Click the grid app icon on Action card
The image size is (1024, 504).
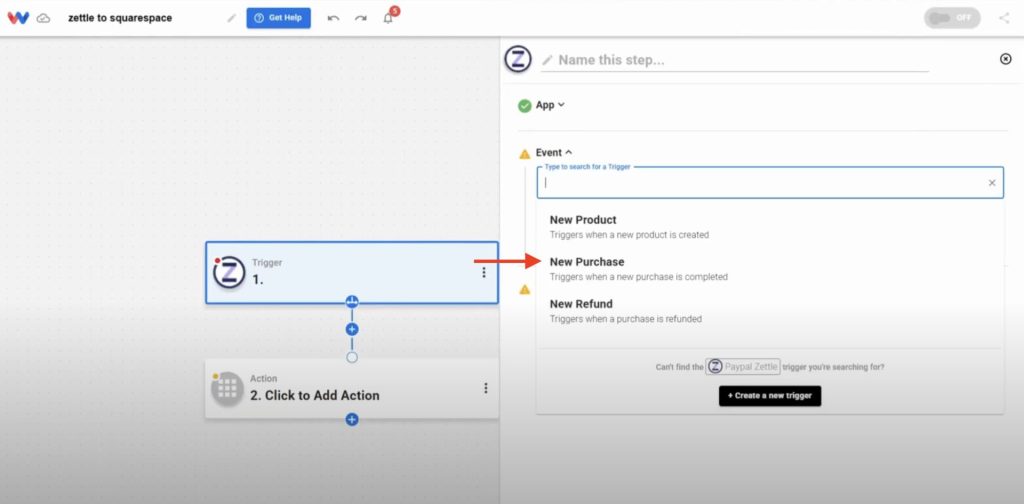(227, 389)
